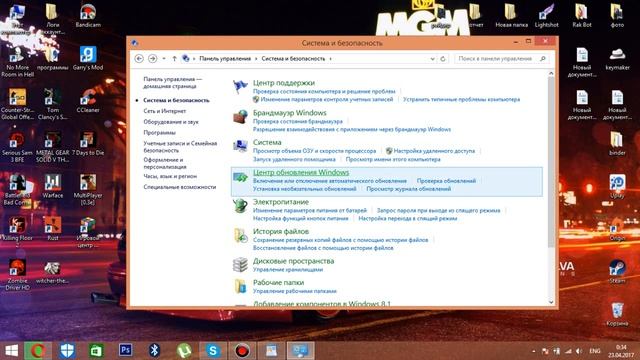Open the Центр обновления Windows heading link
This screenshot has width=640, height=360.
[x=301, y=172]
